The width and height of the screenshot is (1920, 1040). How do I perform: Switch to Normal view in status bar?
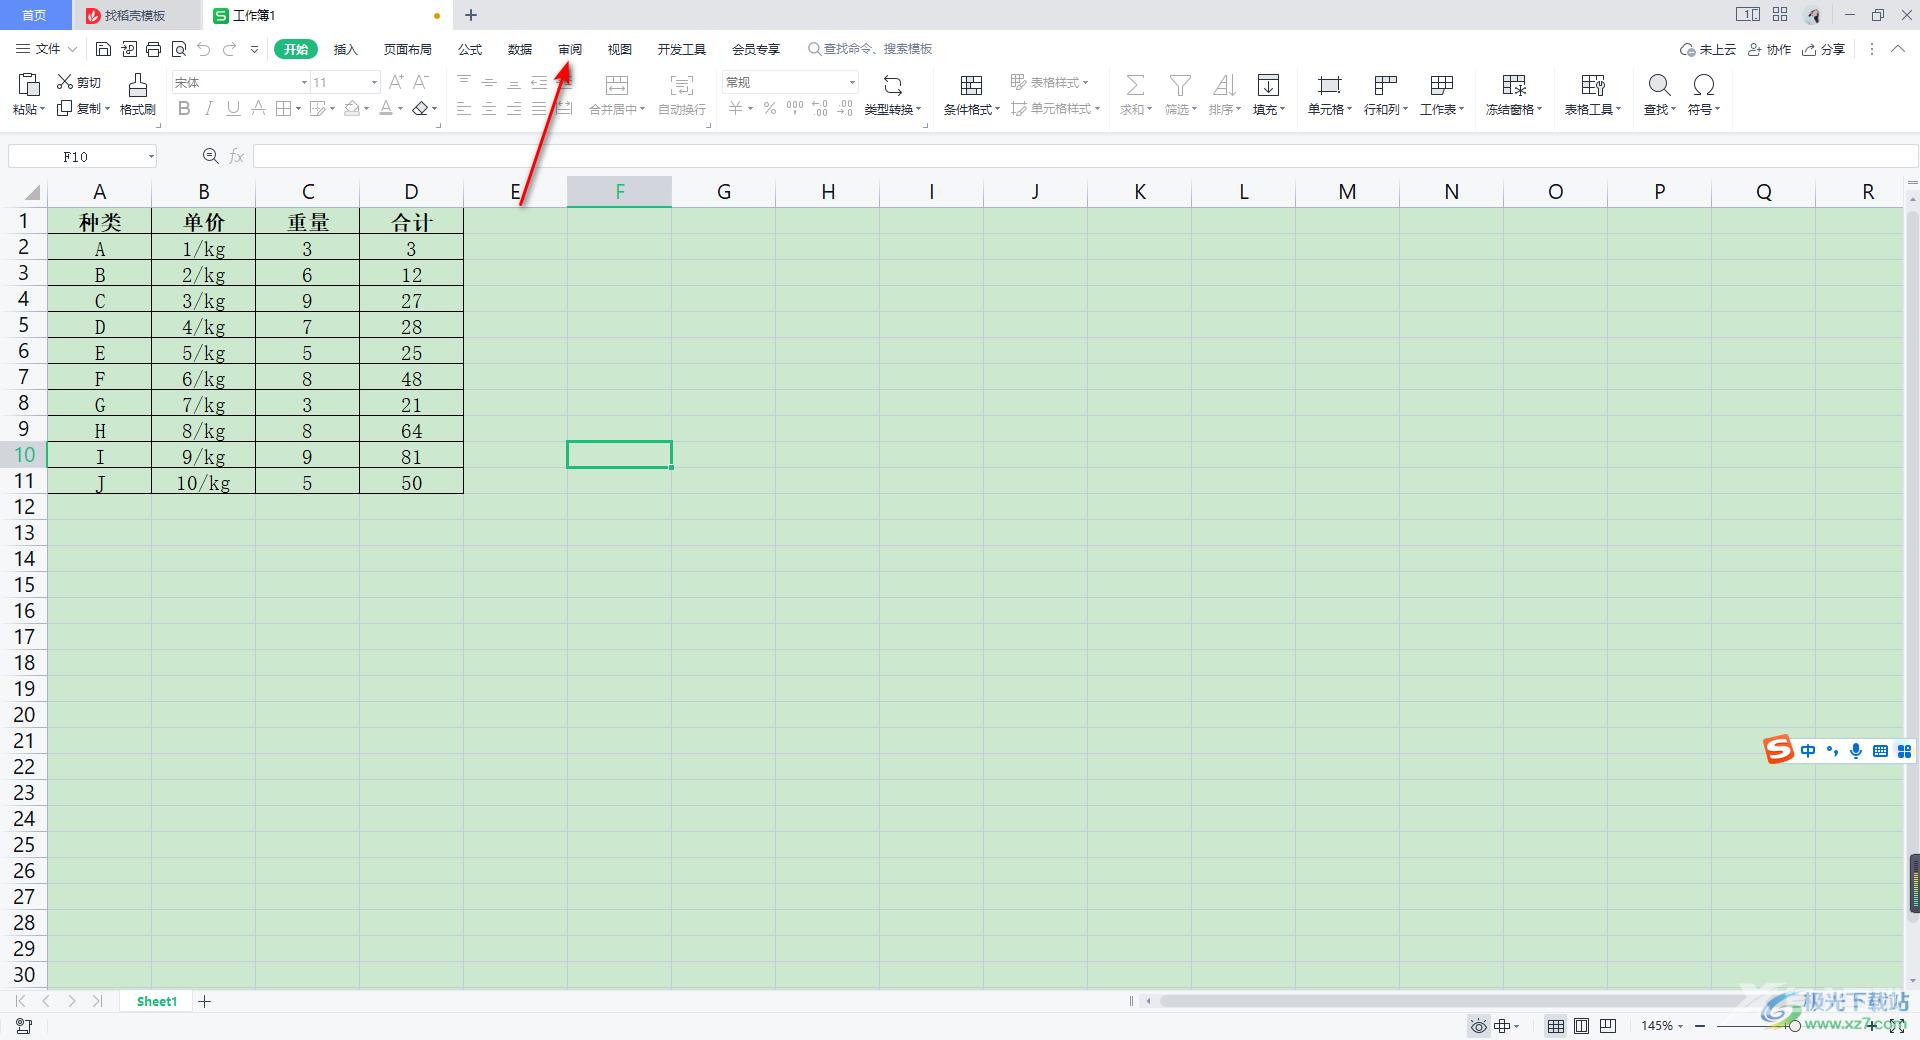pos(1556,1026)
